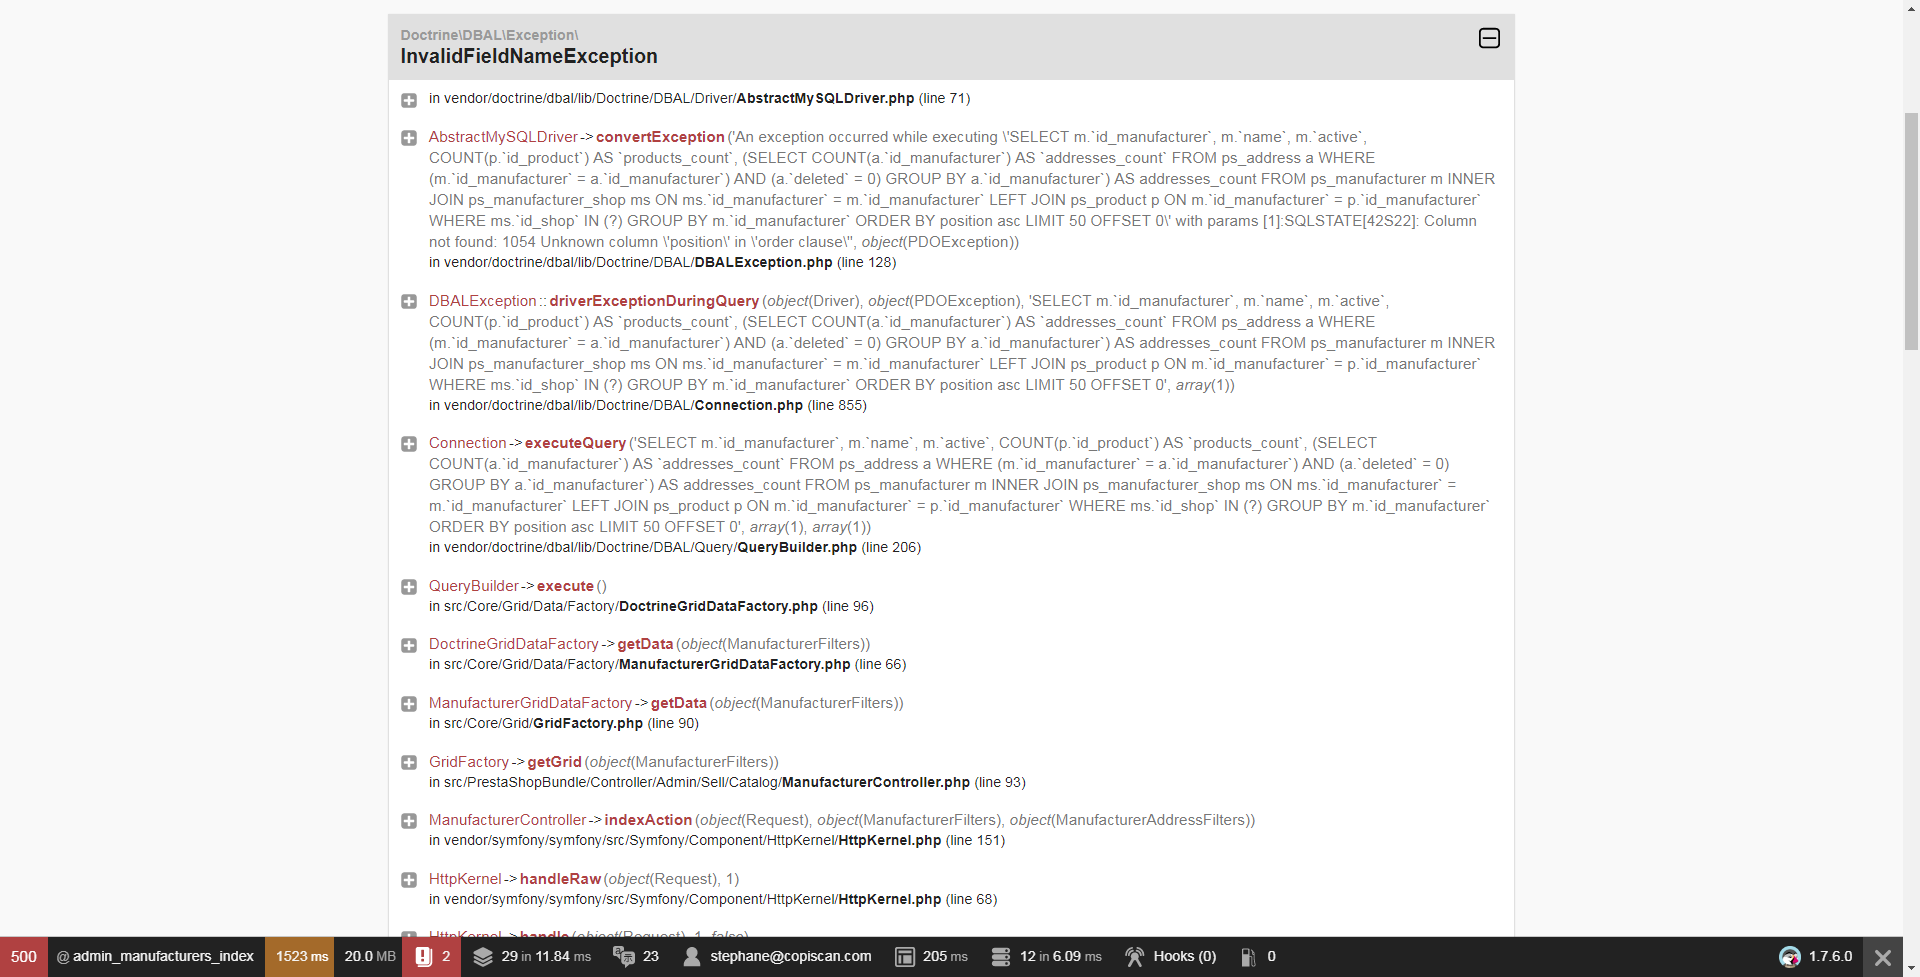Expand the Connection executeQuery stack frame
This screenshot has width=1920, height=977.
click(409, 443)
